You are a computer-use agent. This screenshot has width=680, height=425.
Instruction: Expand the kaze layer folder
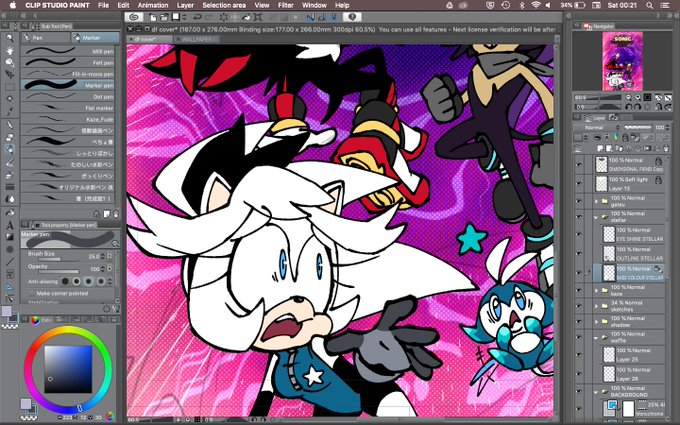pyautogui.click(x=596, y=291)
